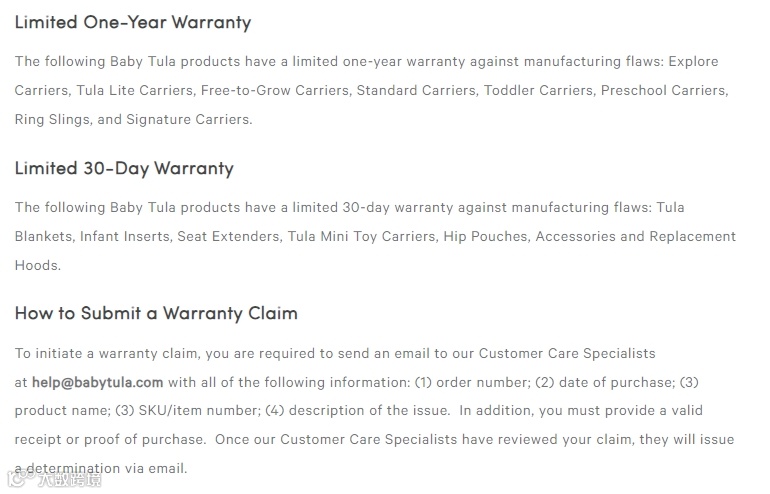Click 'Ring Slings' in the warranty list
Image resolution: width=770 pixels, height=494 pixels.
[x=53, y=119]
